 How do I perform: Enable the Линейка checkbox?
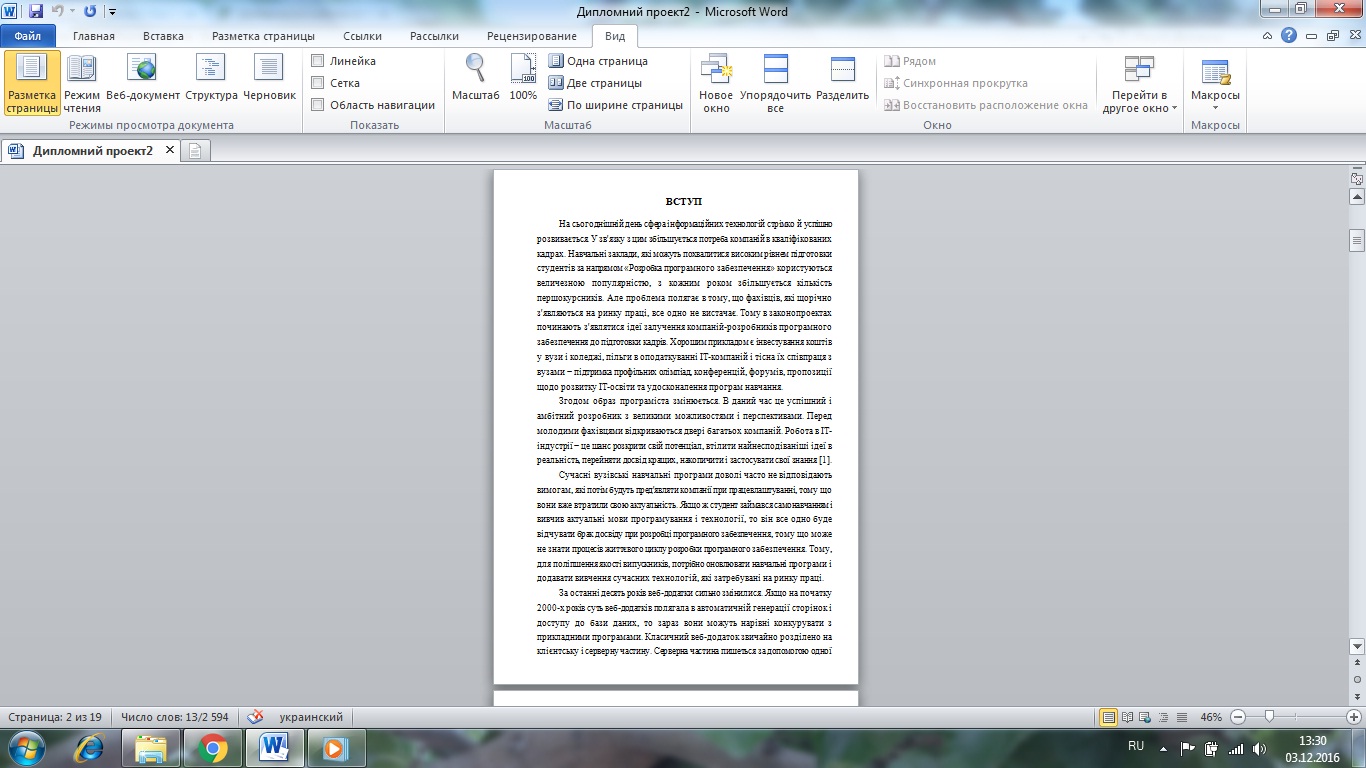[318, 61]
